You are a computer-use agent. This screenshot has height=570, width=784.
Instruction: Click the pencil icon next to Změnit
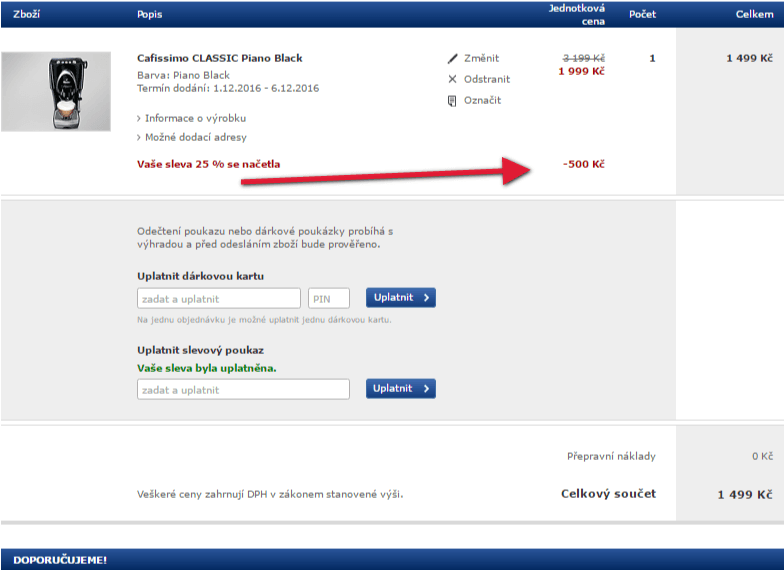tap(452, 58)
